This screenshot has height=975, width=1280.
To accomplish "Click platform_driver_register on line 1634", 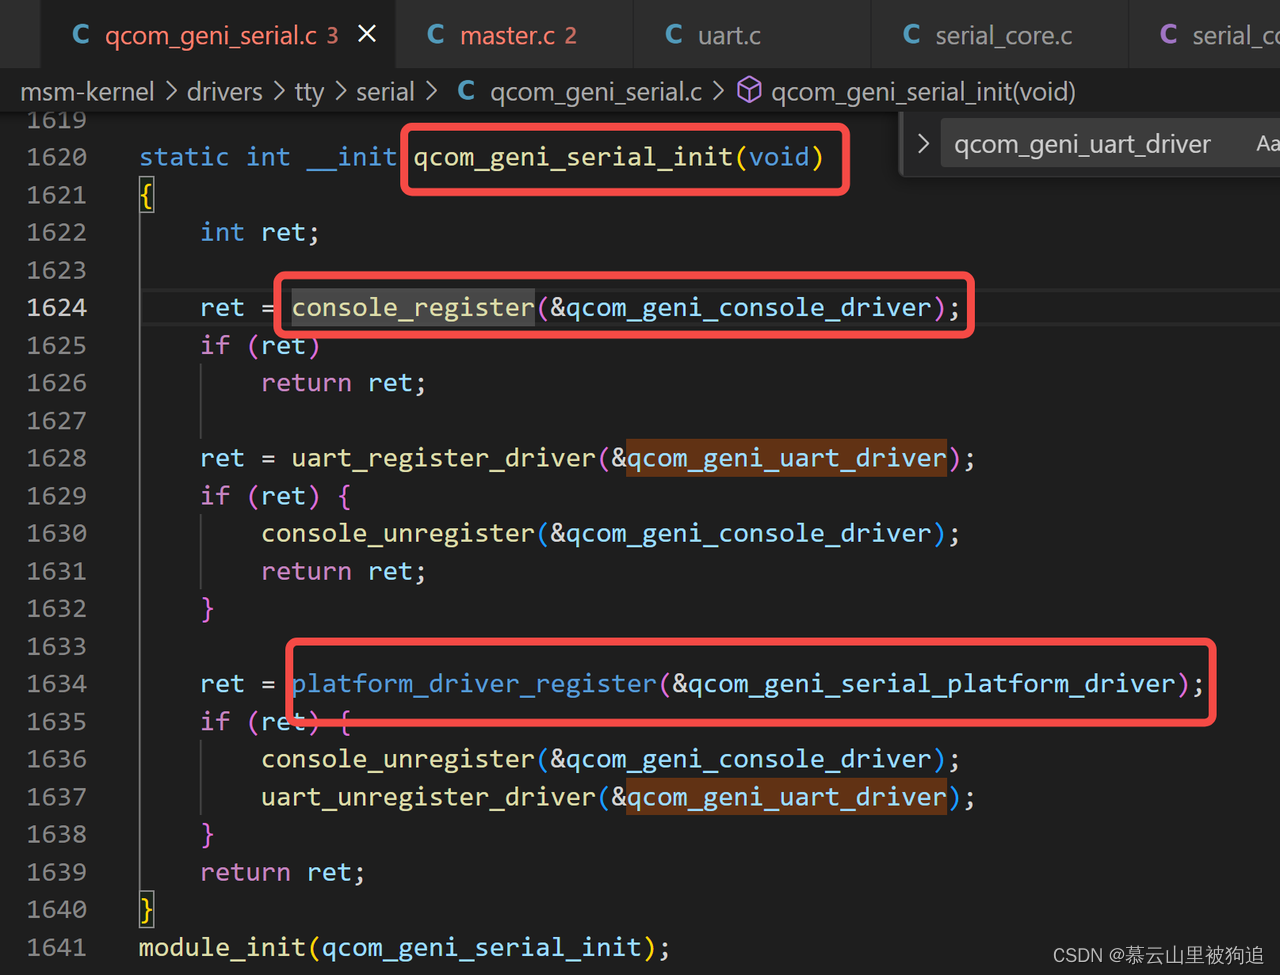I will 474,683.
